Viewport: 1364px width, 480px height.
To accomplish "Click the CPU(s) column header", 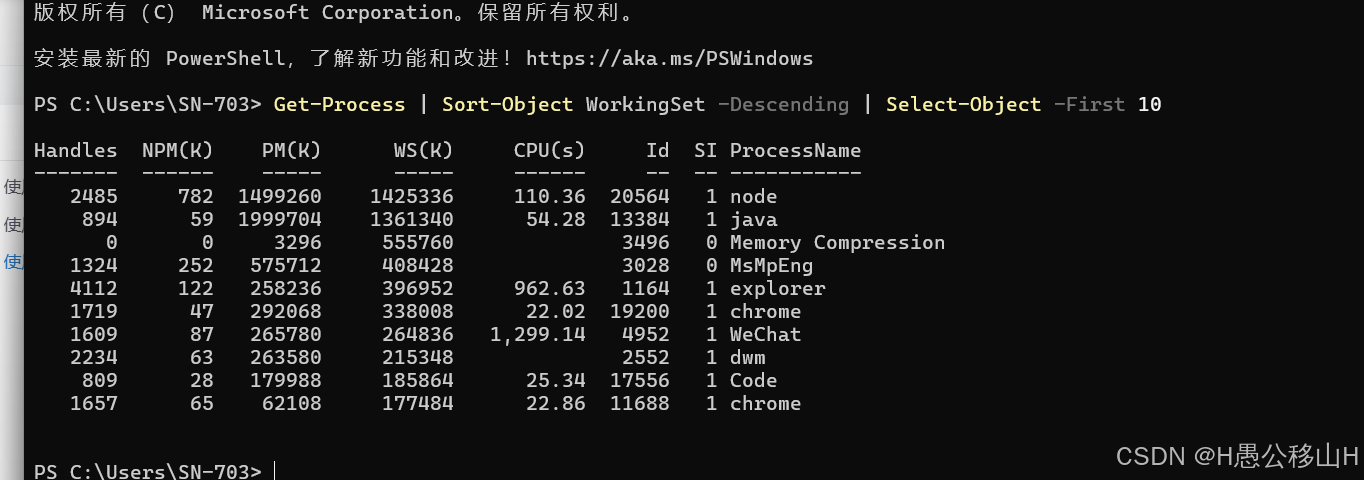I will [550, 150].
